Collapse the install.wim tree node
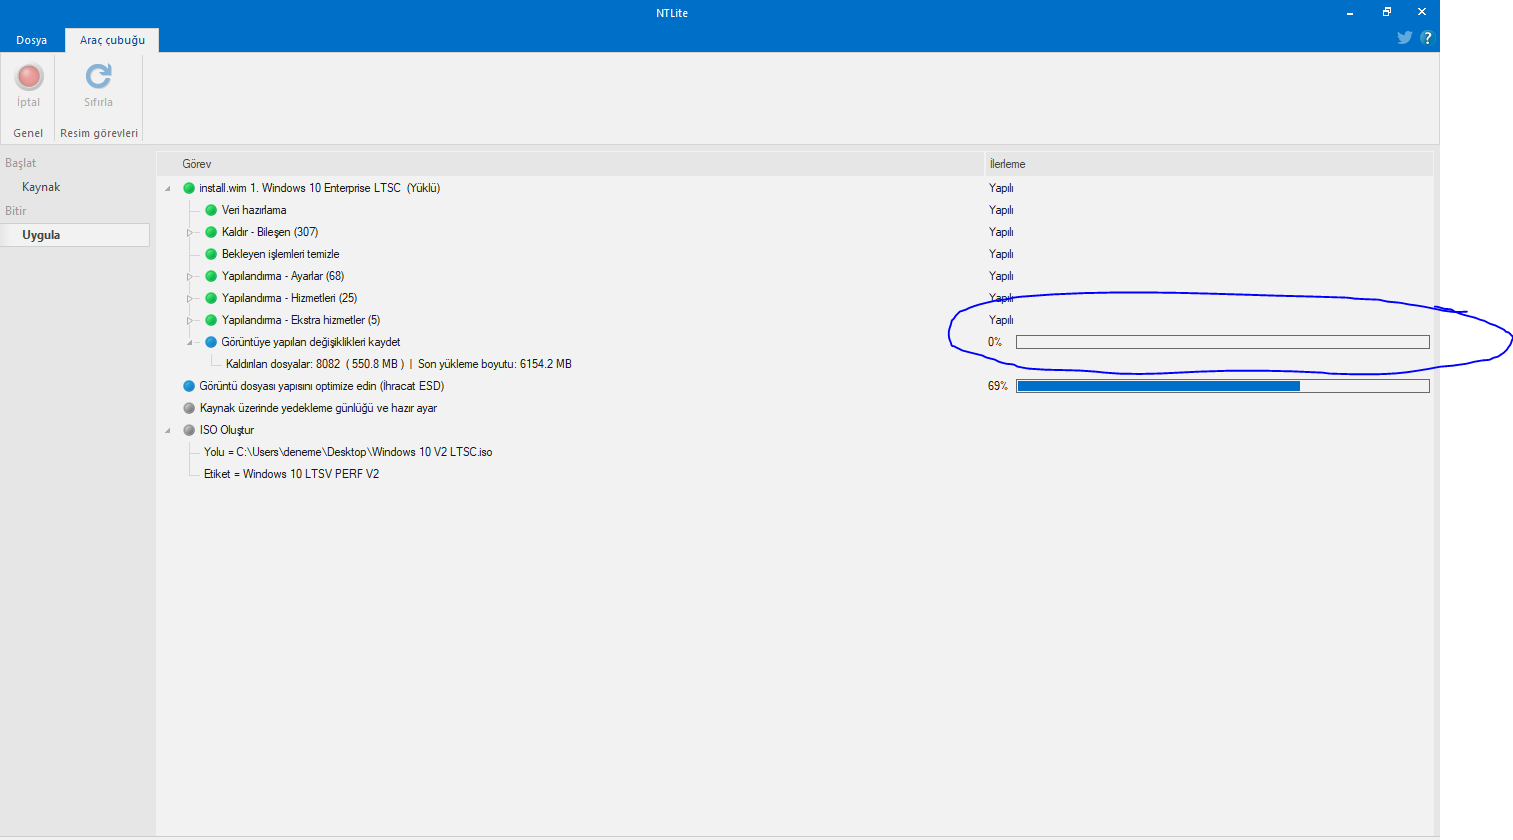The width and height of the screenshot is (1513, 840). (168, 189)
